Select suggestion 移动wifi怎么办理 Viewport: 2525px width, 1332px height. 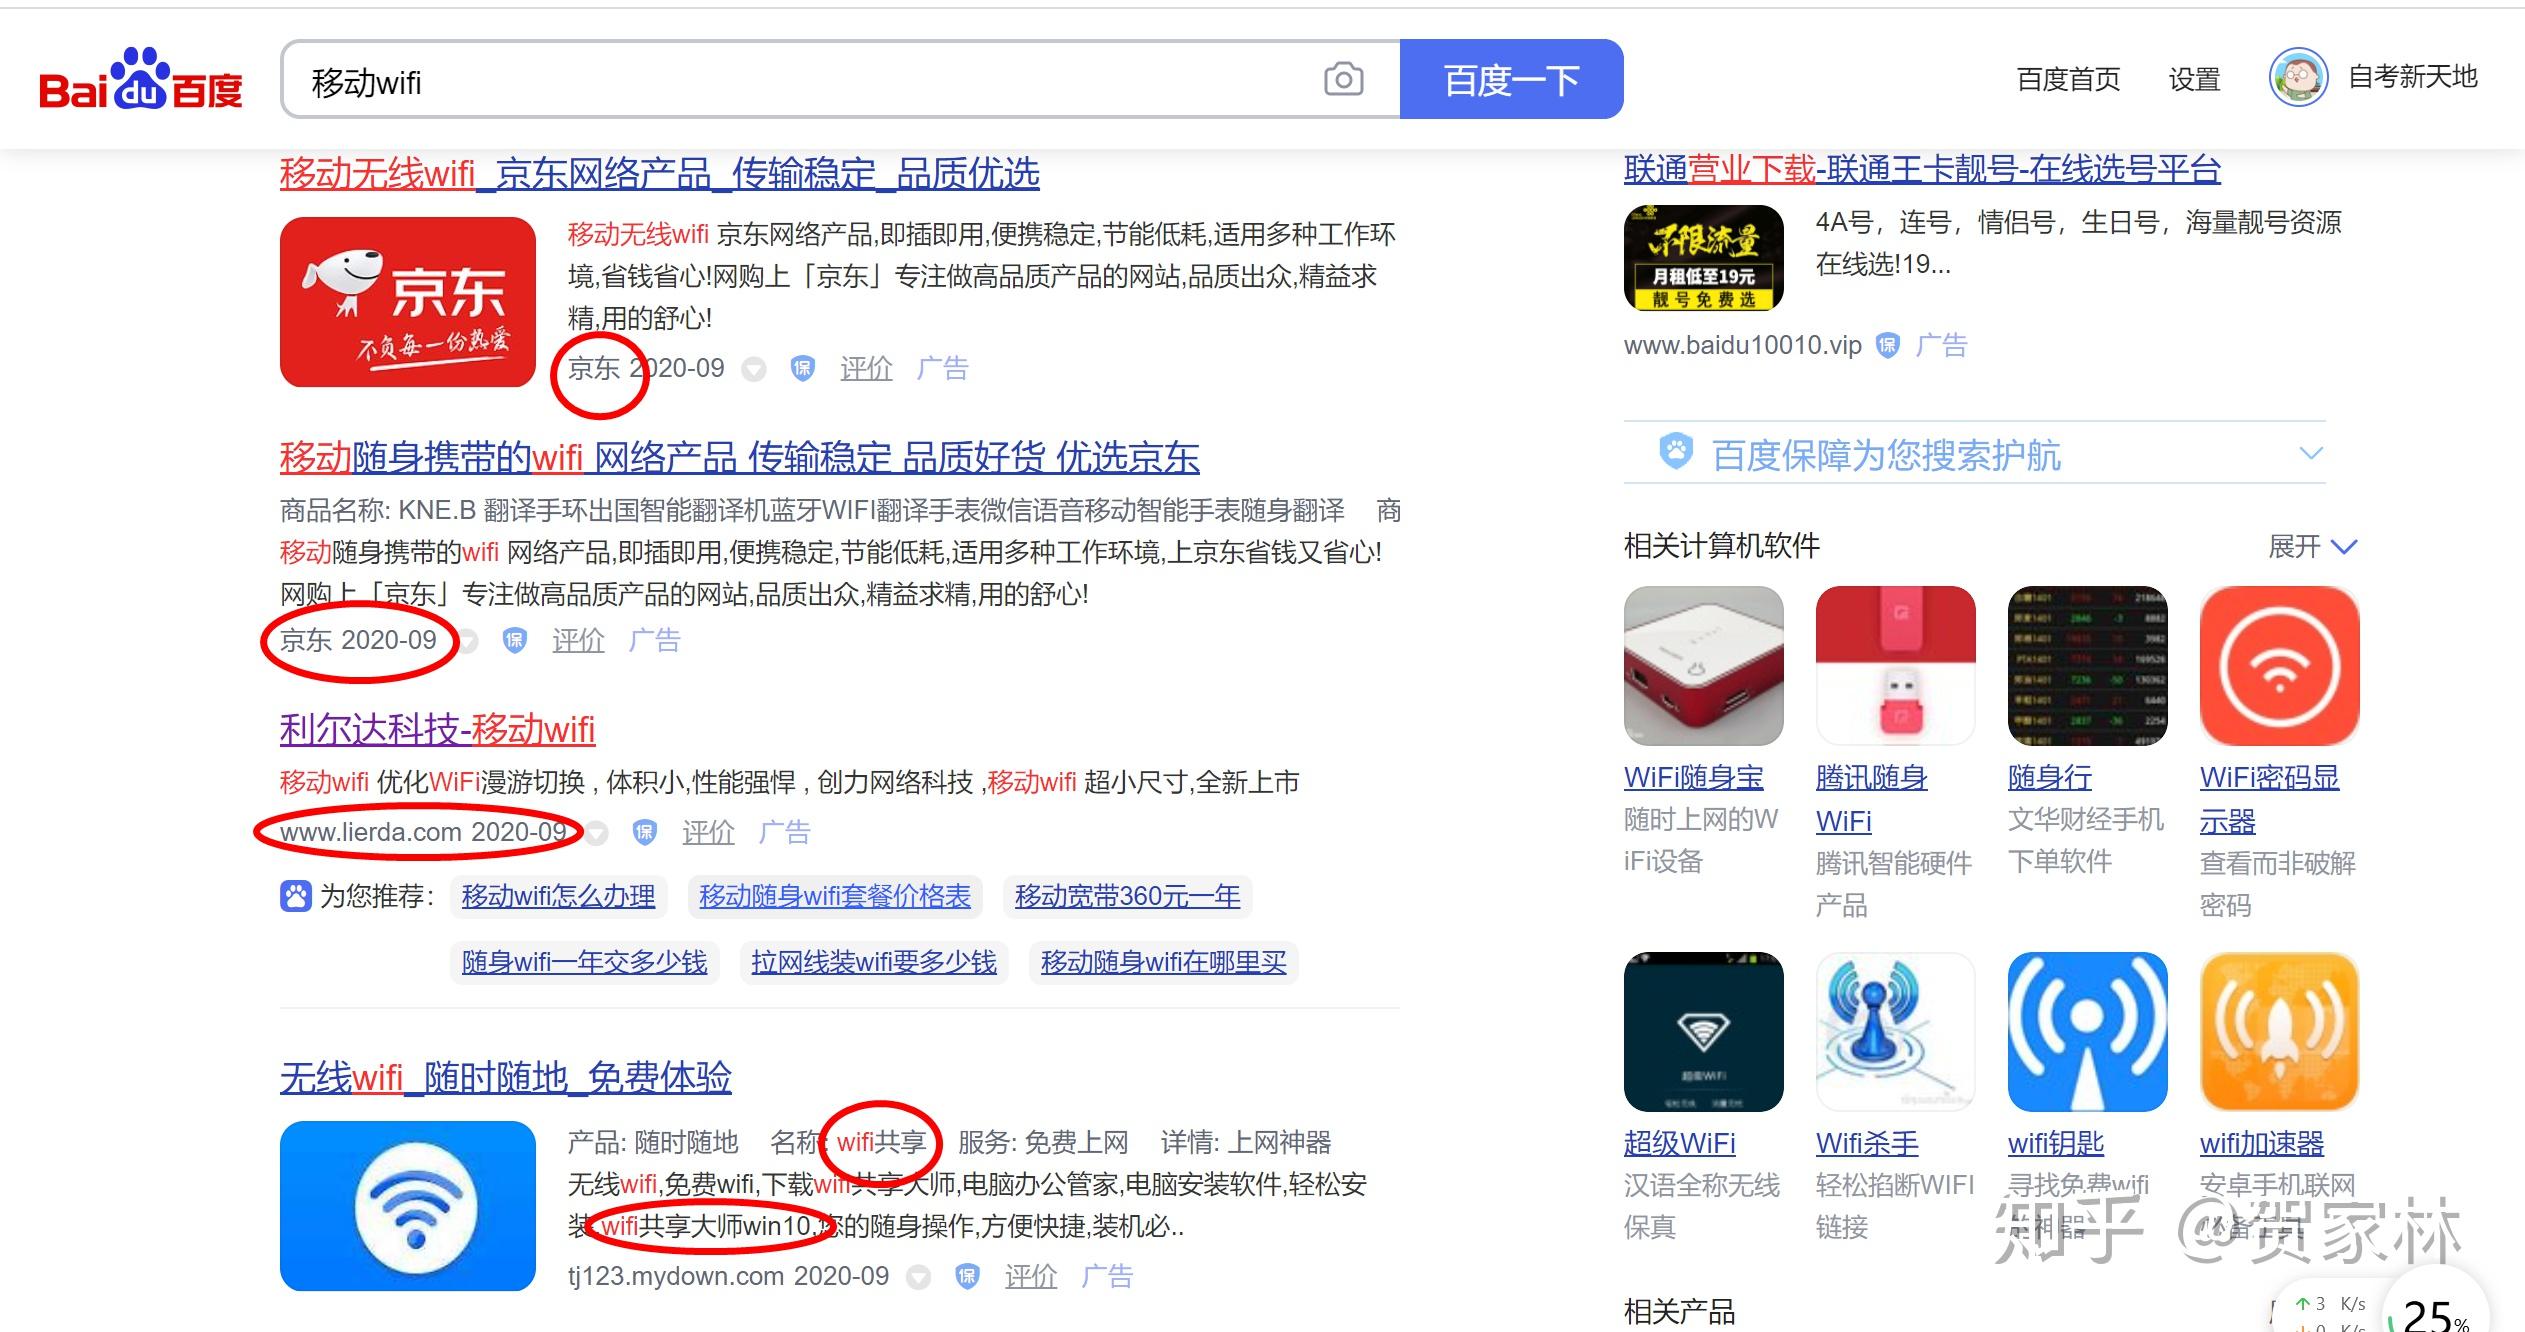point(558,896)
